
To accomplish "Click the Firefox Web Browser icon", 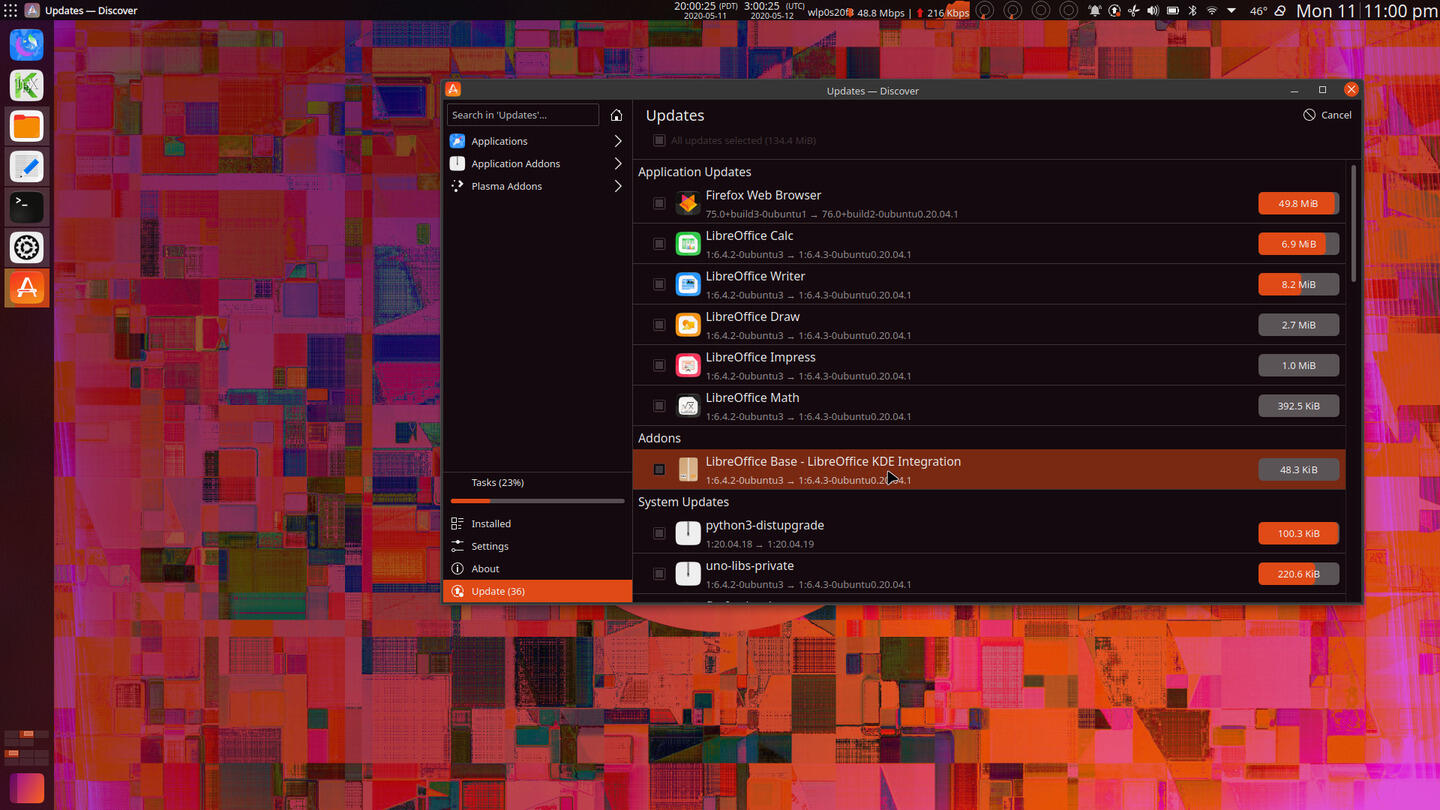I will [688, 203].
